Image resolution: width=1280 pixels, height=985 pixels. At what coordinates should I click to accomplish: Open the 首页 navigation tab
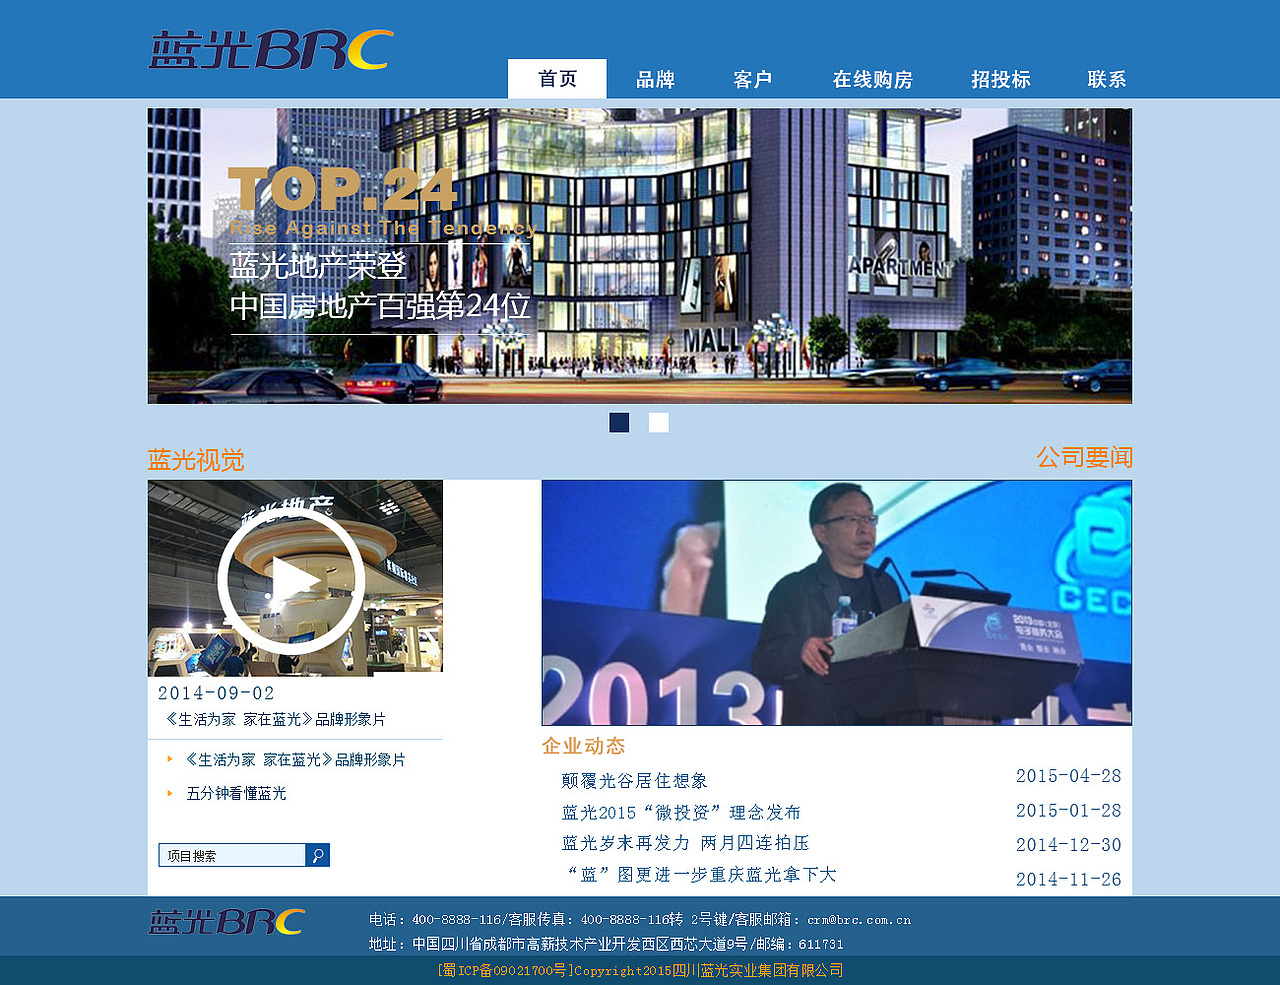pyautogui.click(x=557, y=79)
